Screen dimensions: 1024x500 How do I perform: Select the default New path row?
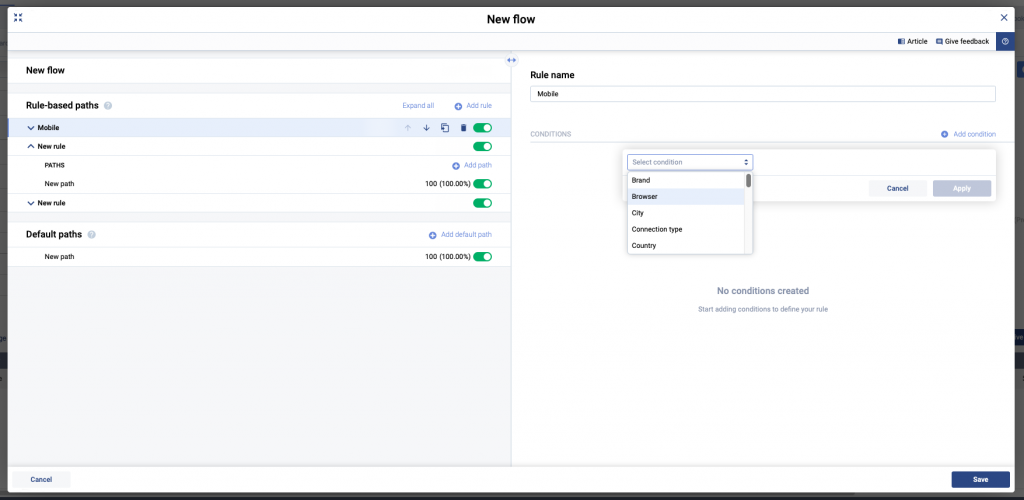pyautogui.click(x=259, y=257)
